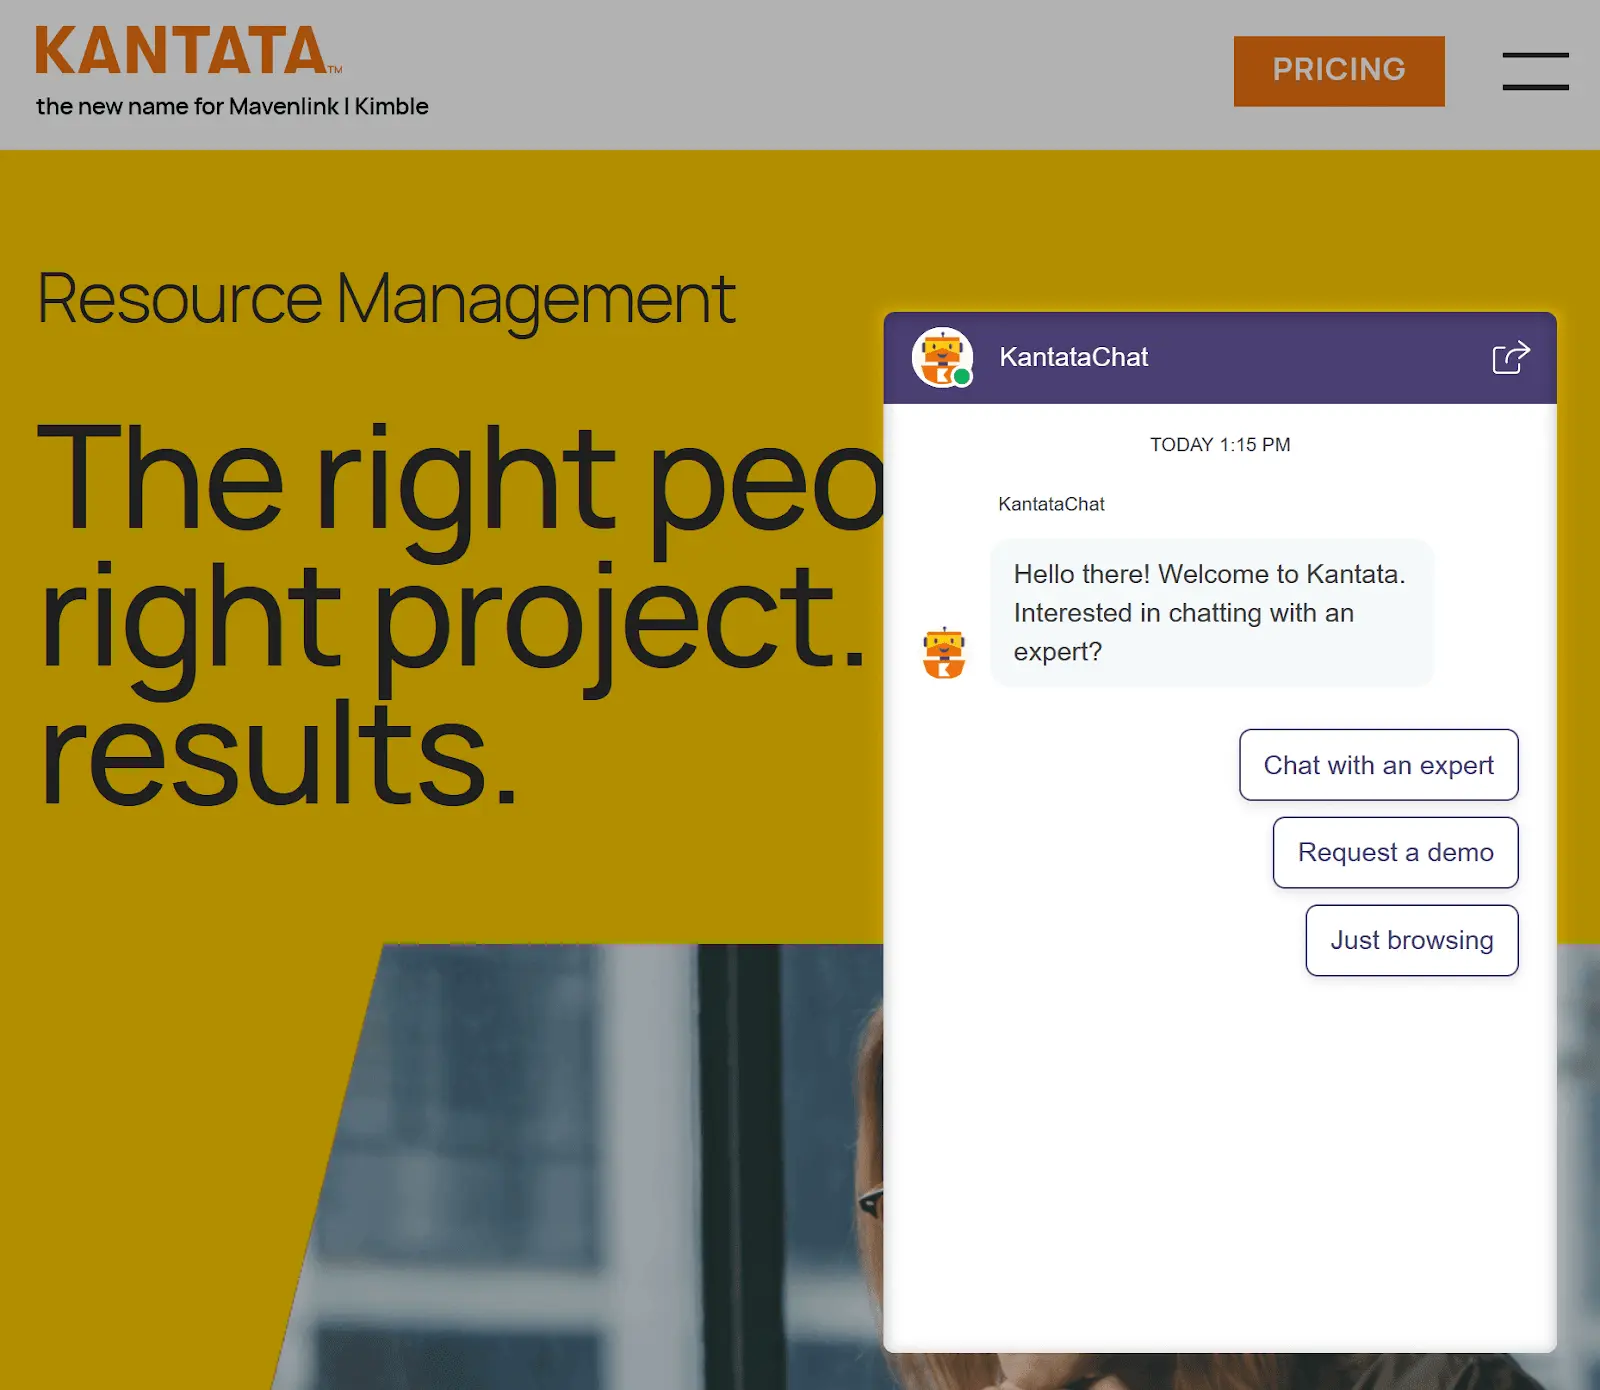Click the KantataChat sender name label
This screenshot has width=1600, height=1390.
pos(1050,504)
